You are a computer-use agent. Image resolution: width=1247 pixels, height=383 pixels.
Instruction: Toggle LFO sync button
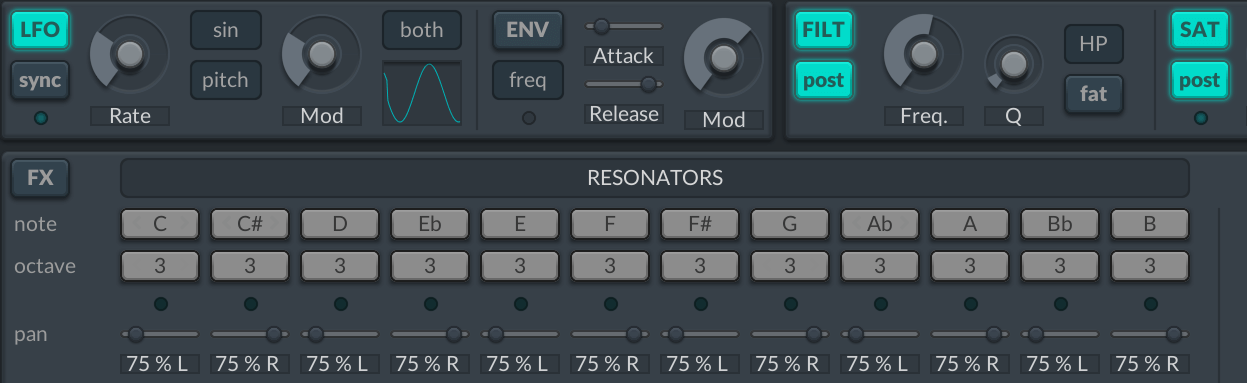tap(40, 81)
